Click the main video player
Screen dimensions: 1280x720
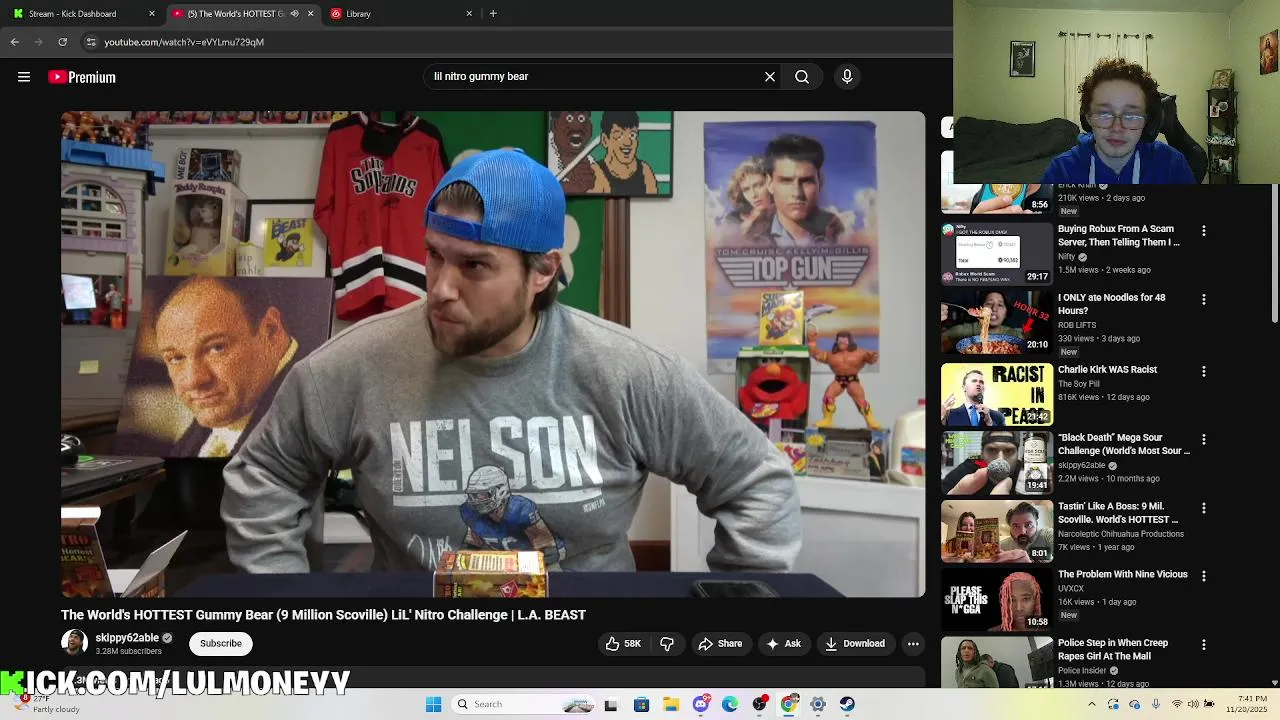coord(493,354)
